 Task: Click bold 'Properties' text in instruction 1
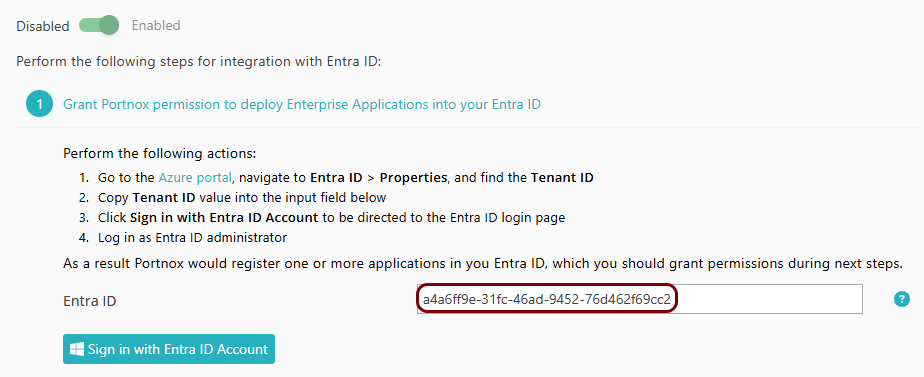[x=413, y=177]
